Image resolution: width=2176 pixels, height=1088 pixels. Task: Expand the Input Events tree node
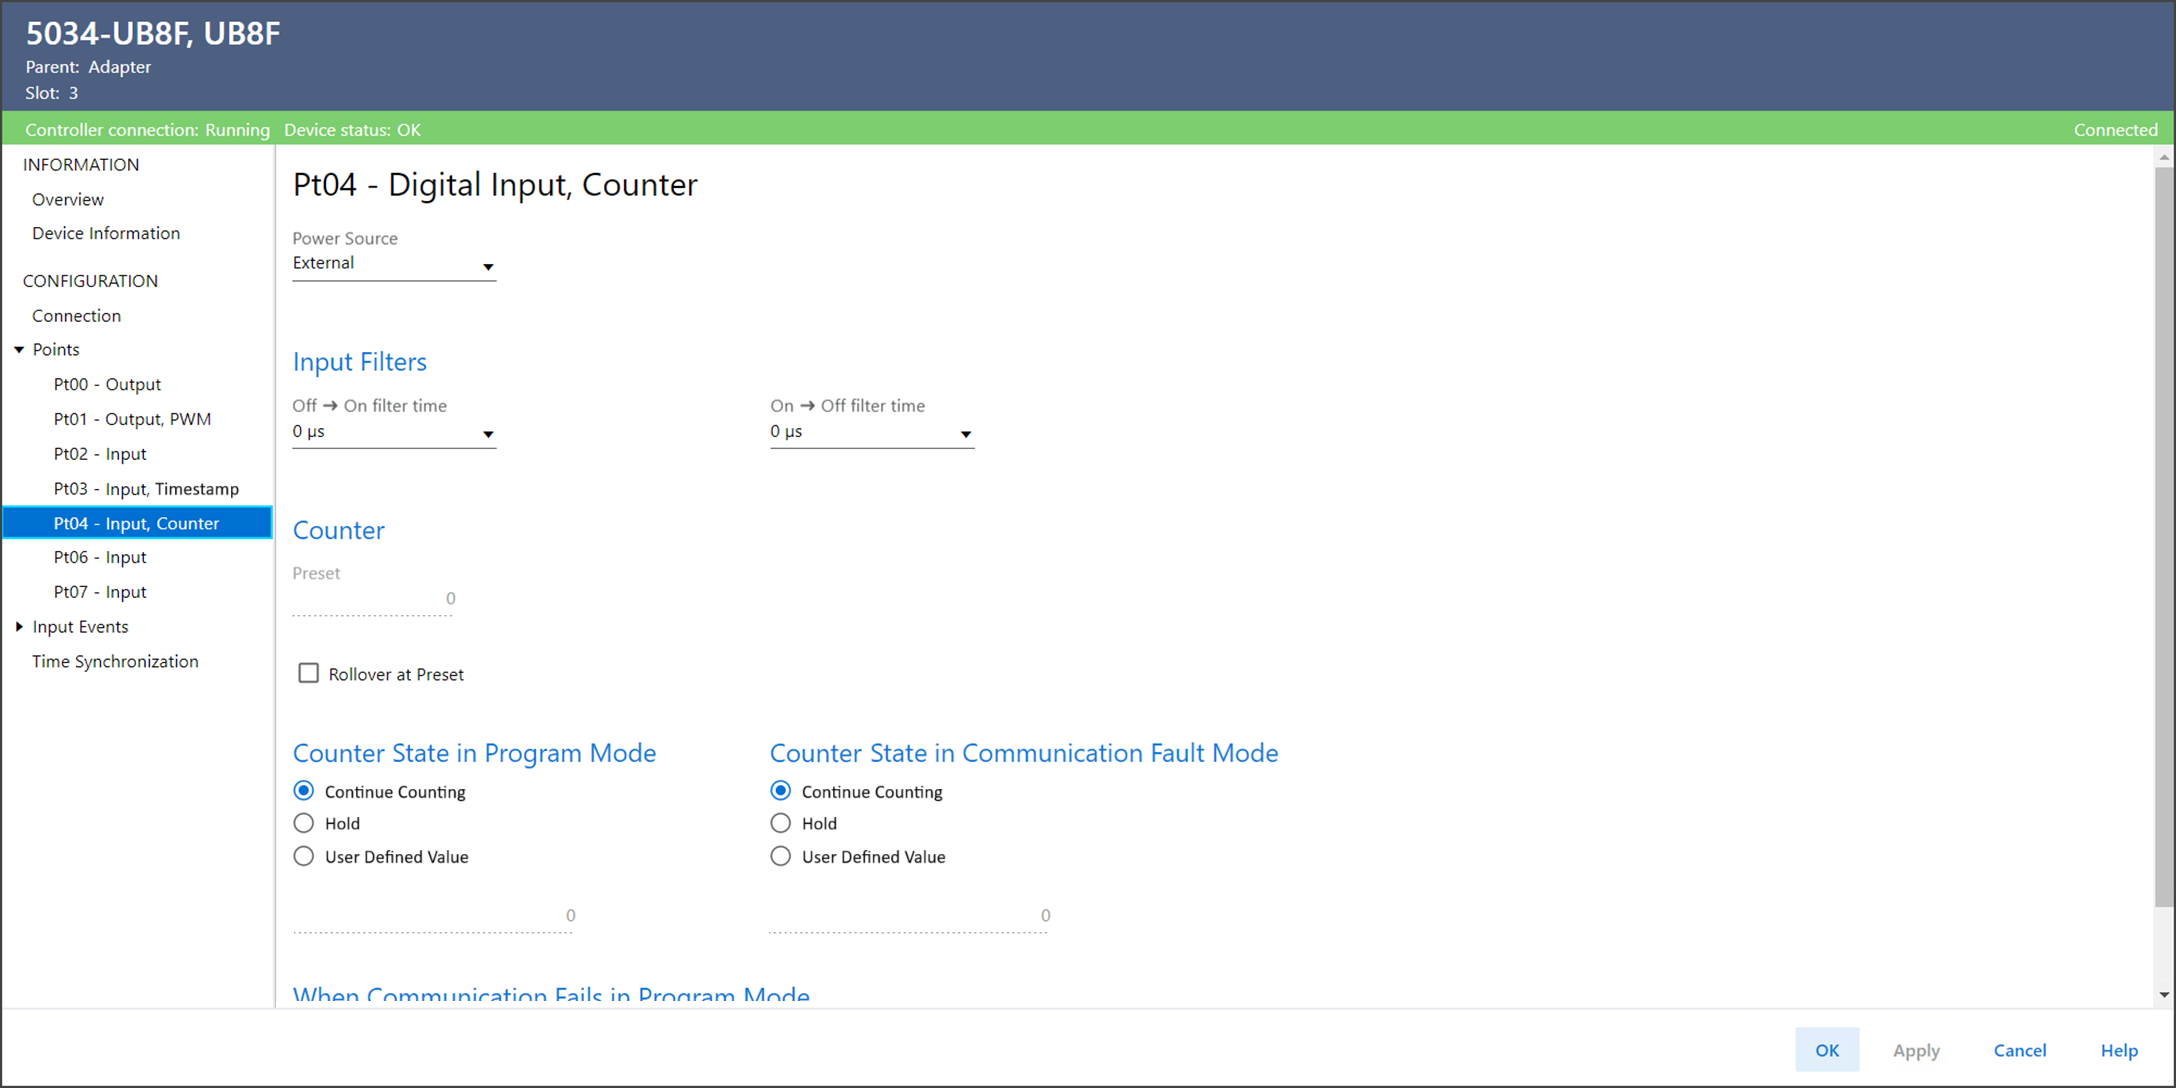point(19,627)
